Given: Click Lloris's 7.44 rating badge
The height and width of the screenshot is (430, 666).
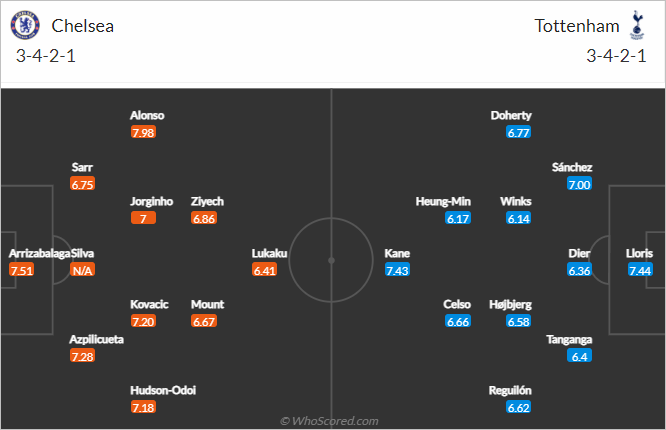Looking at the screenshot, I should click(x=640, y=270).
